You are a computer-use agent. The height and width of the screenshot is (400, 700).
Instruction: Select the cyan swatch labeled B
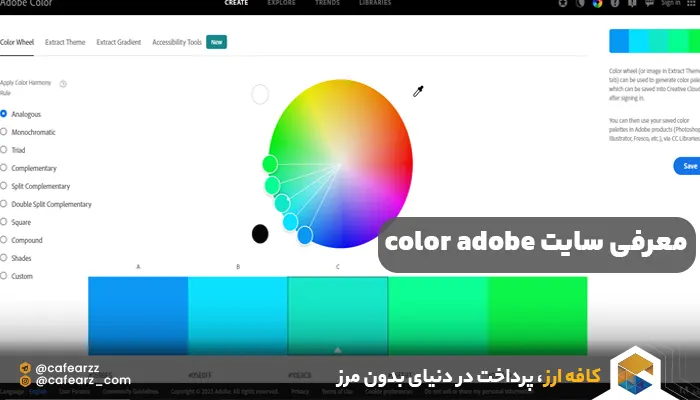[238, 316]
